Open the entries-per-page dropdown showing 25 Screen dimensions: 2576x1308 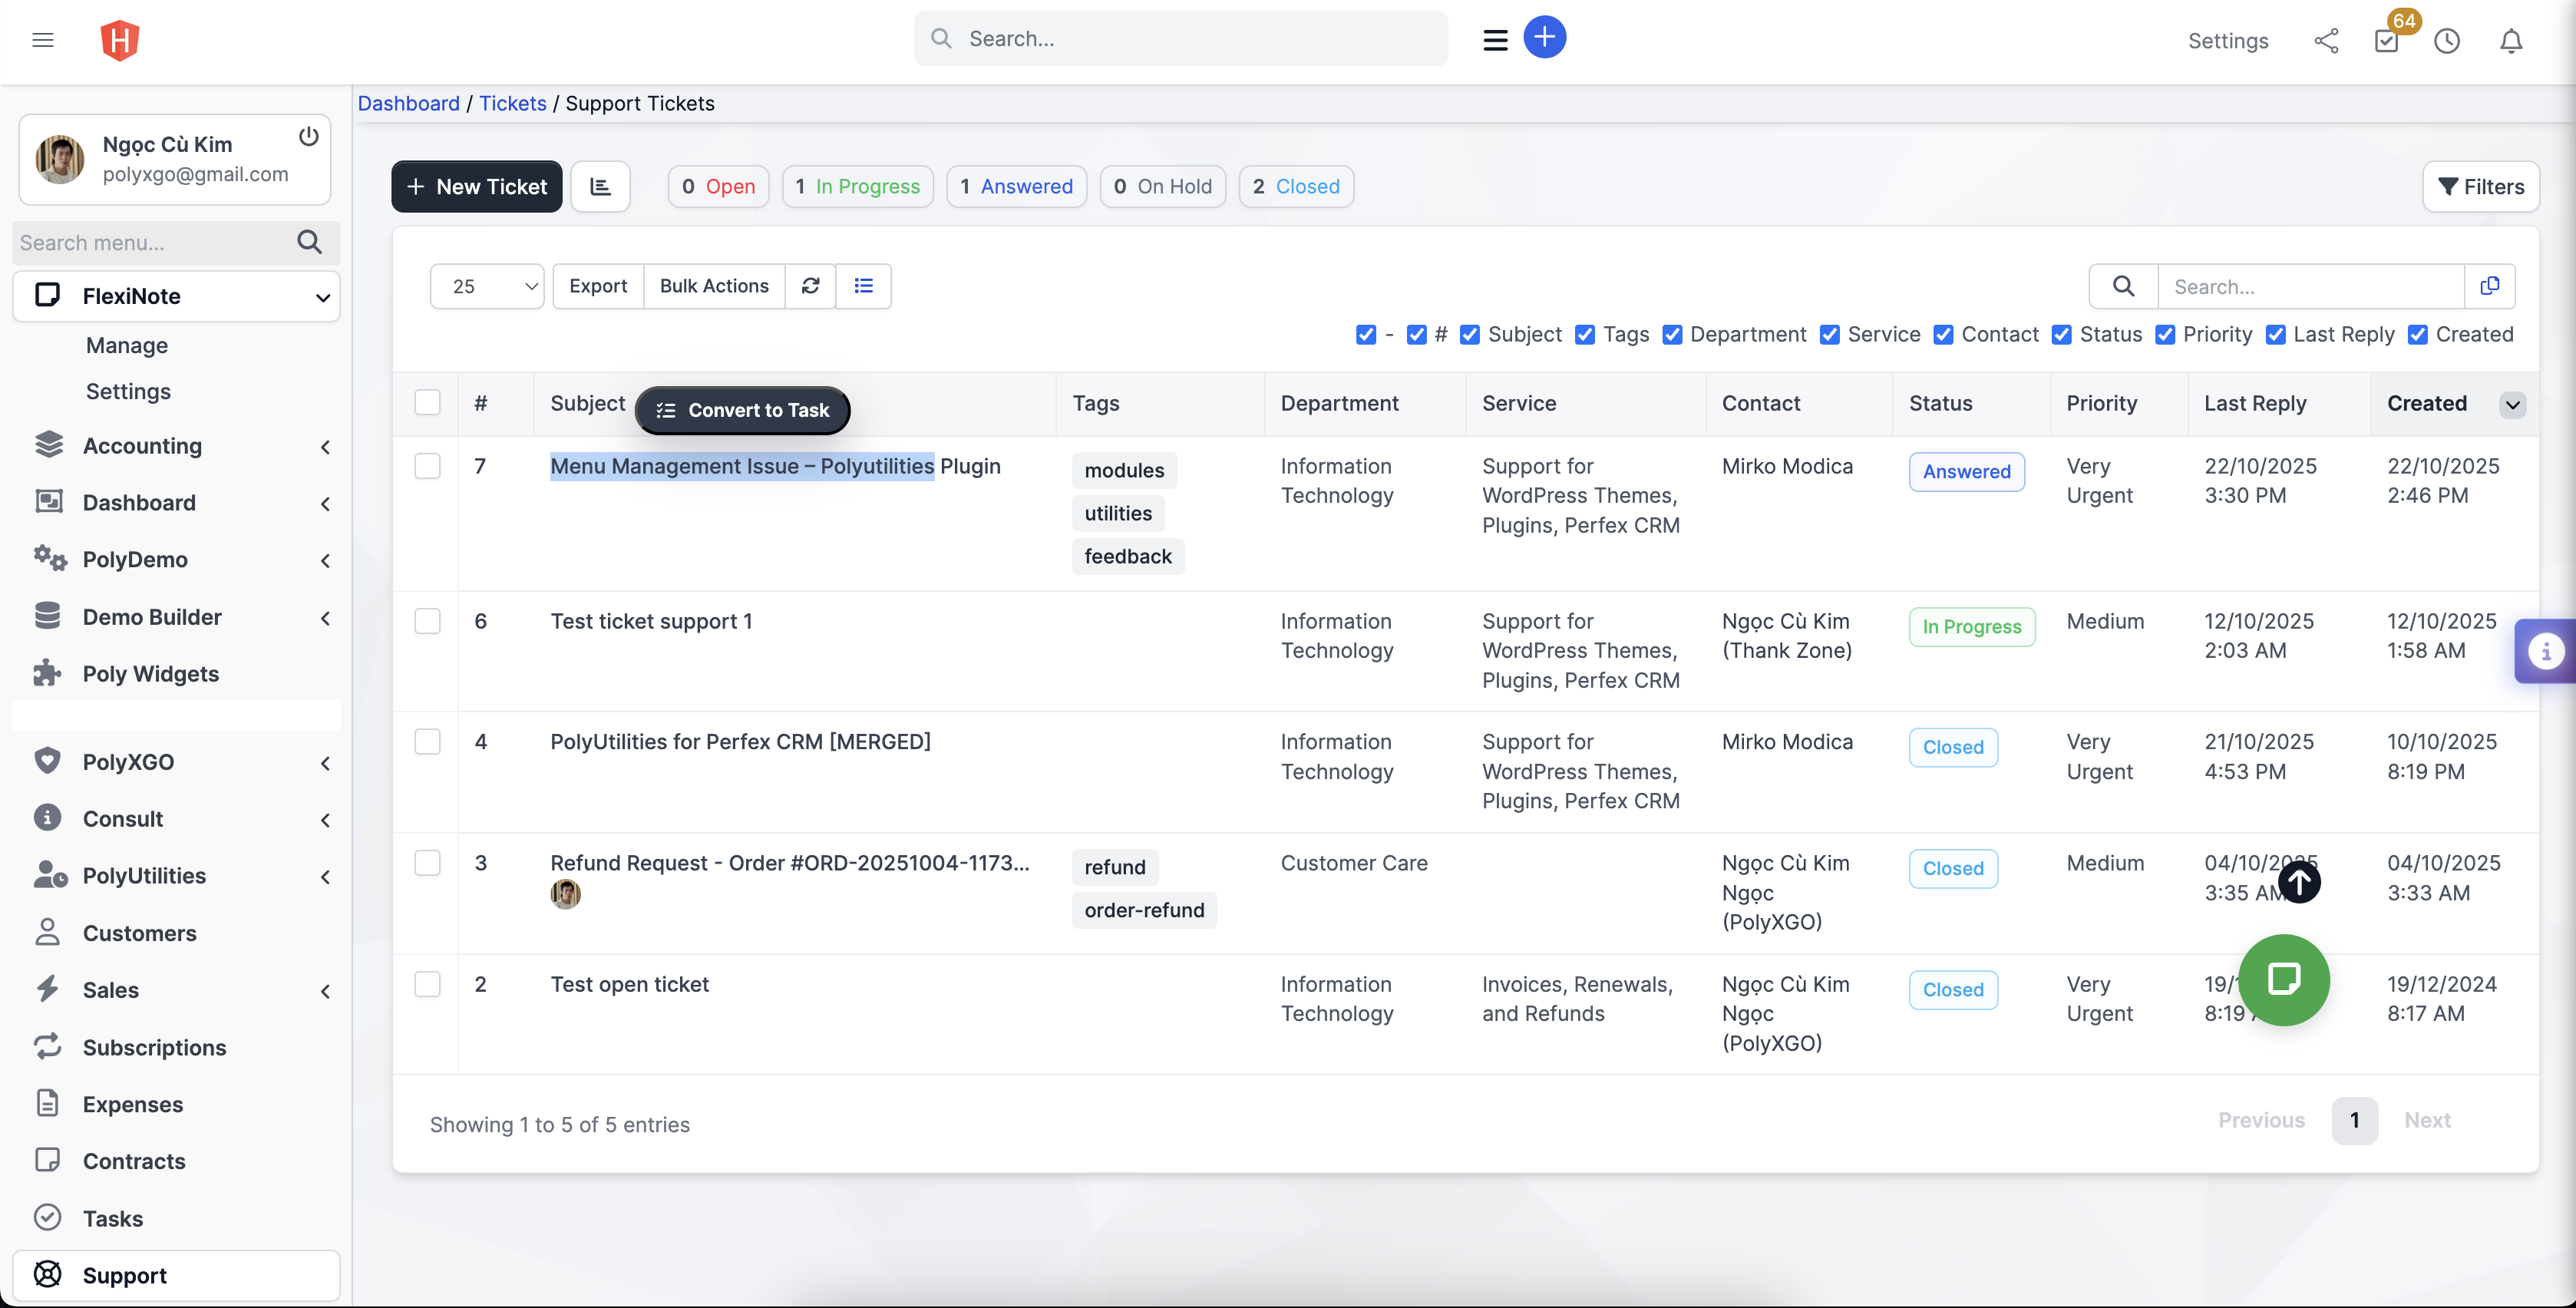click(487, 286)
